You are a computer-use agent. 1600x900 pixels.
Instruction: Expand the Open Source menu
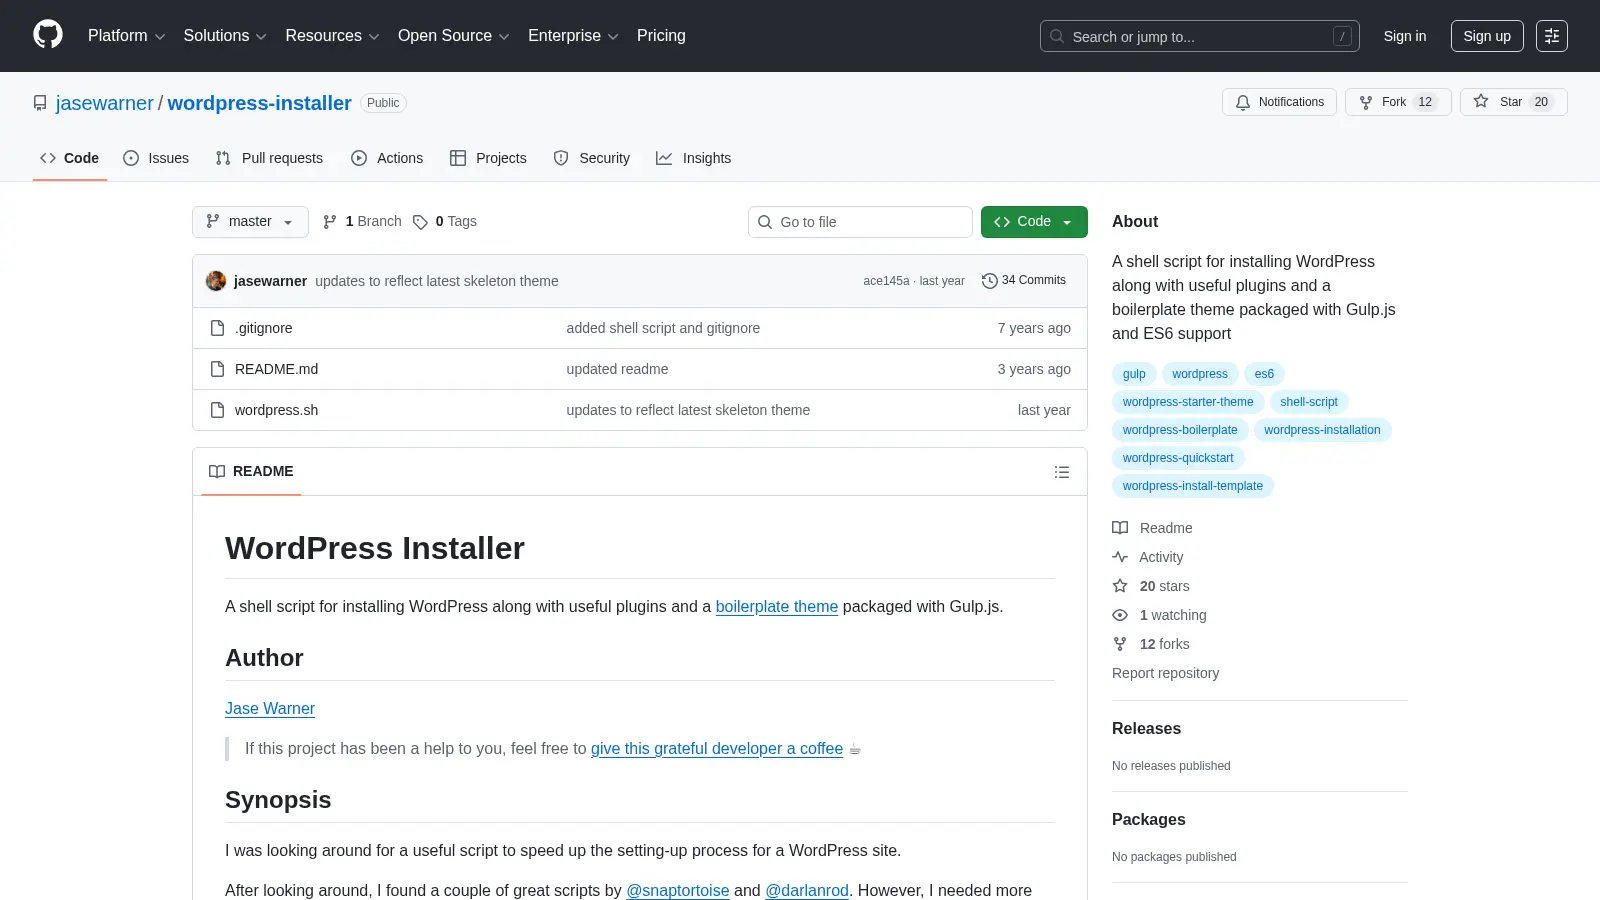point(454,36)
